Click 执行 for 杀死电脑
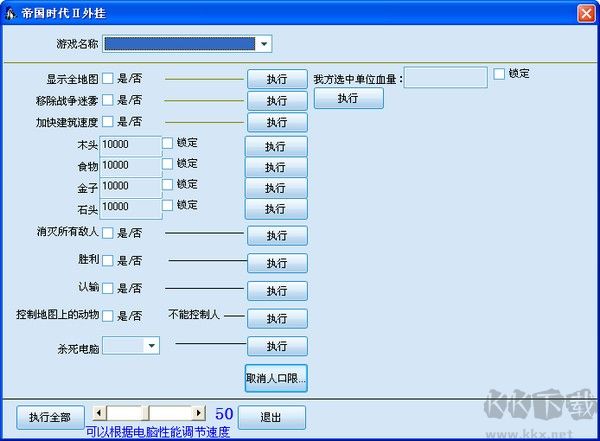Viewport: 600px width, 441px height. 277,346
